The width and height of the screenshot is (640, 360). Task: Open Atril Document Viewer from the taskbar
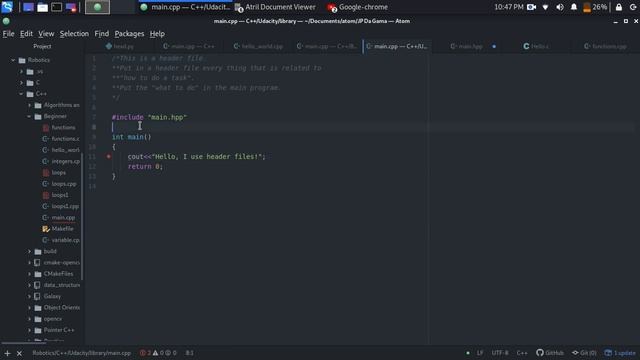point(276,7)
